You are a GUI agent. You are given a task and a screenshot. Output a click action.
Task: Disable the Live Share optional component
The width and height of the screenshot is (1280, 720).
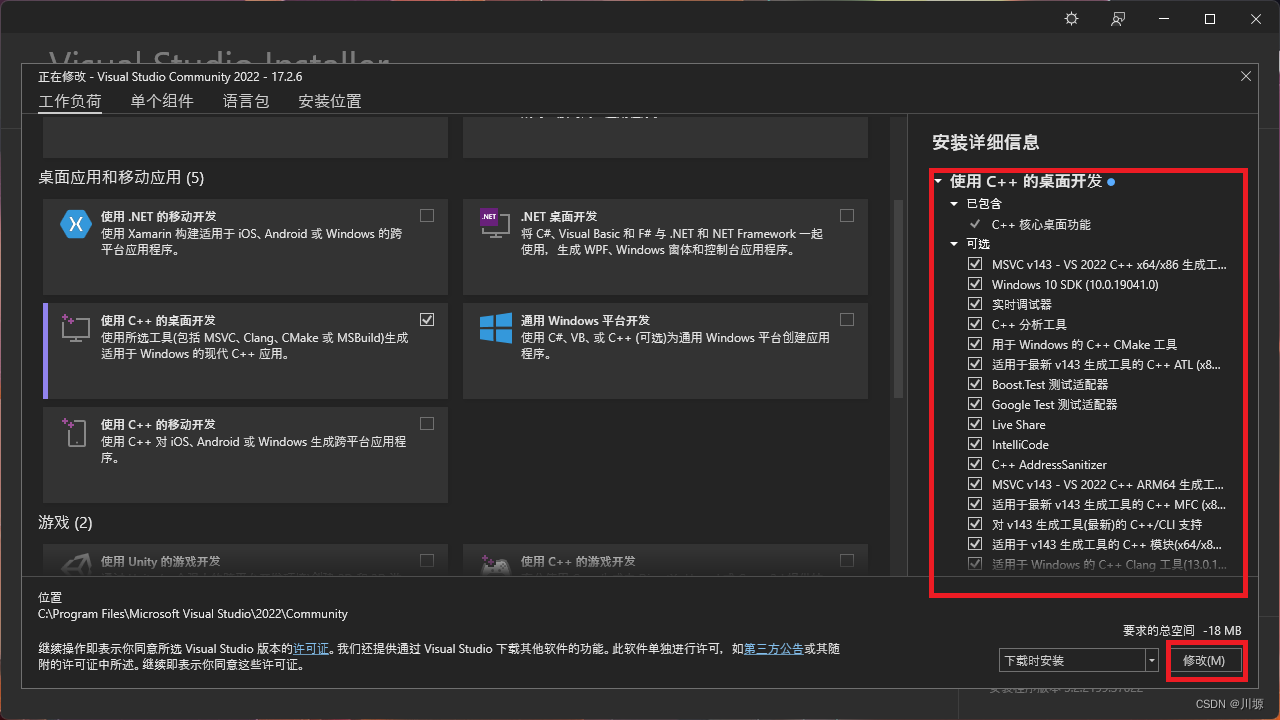975,423
